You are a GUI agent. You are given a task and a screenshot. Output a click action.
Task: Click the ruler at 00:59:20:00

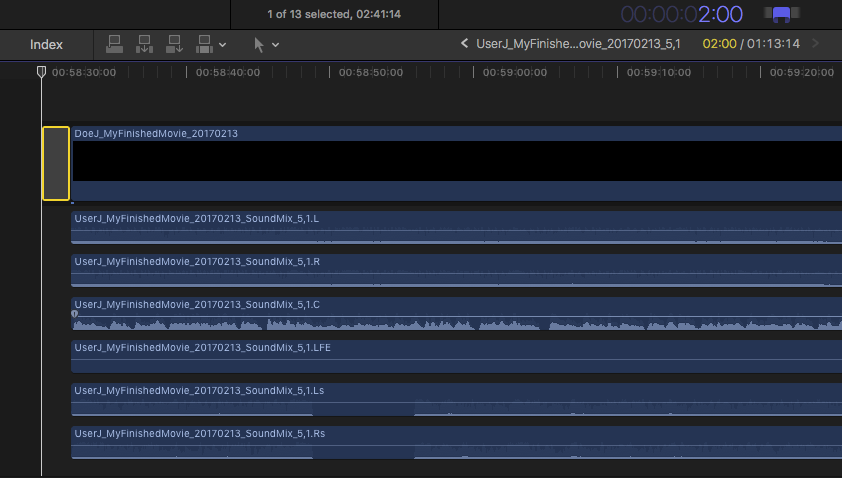(x=802, y=73)
